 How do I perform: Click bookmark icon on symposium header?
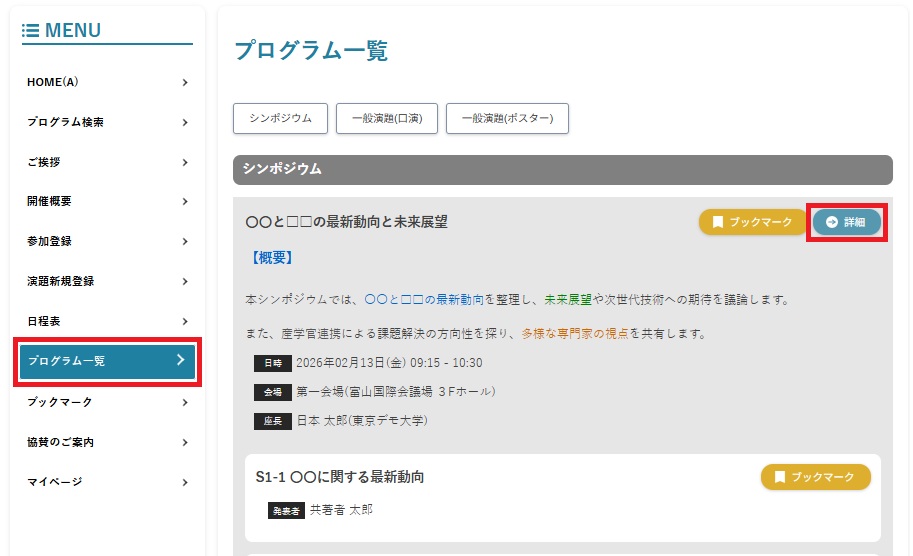(717, 222)
